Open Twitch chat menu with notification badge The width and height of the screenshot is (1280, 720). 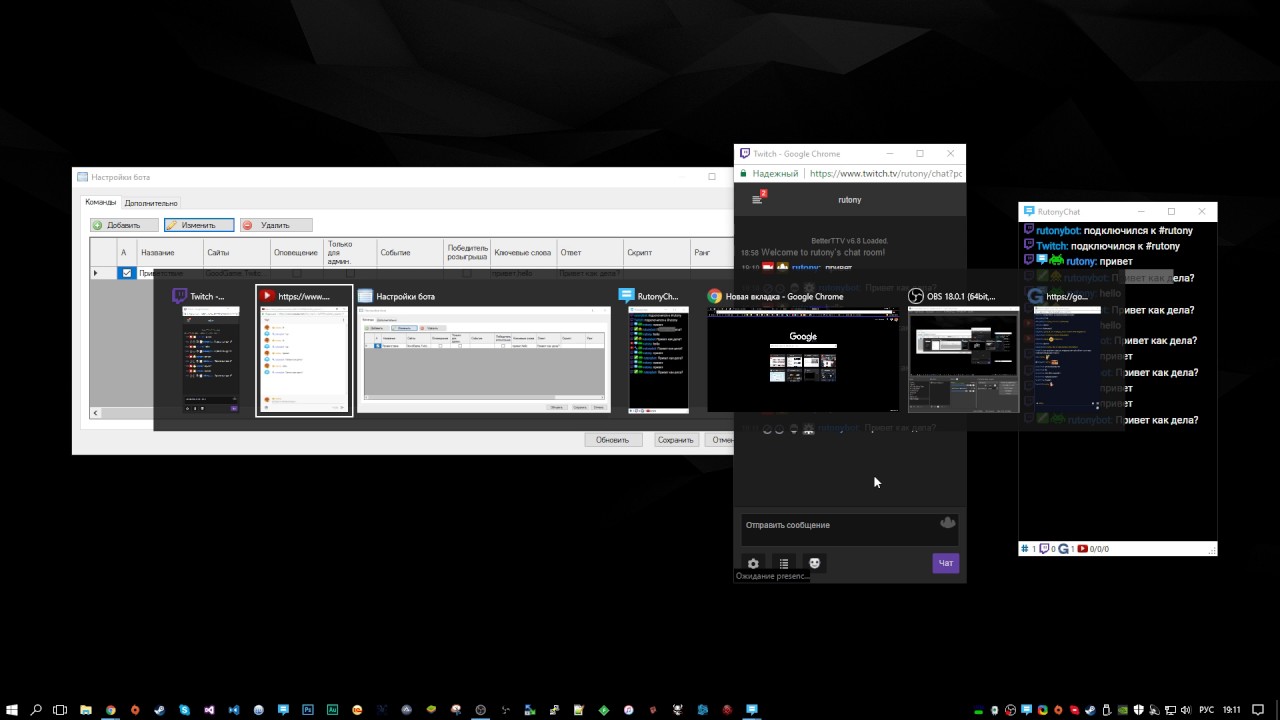pyautogui.click(x=758, y=198)
